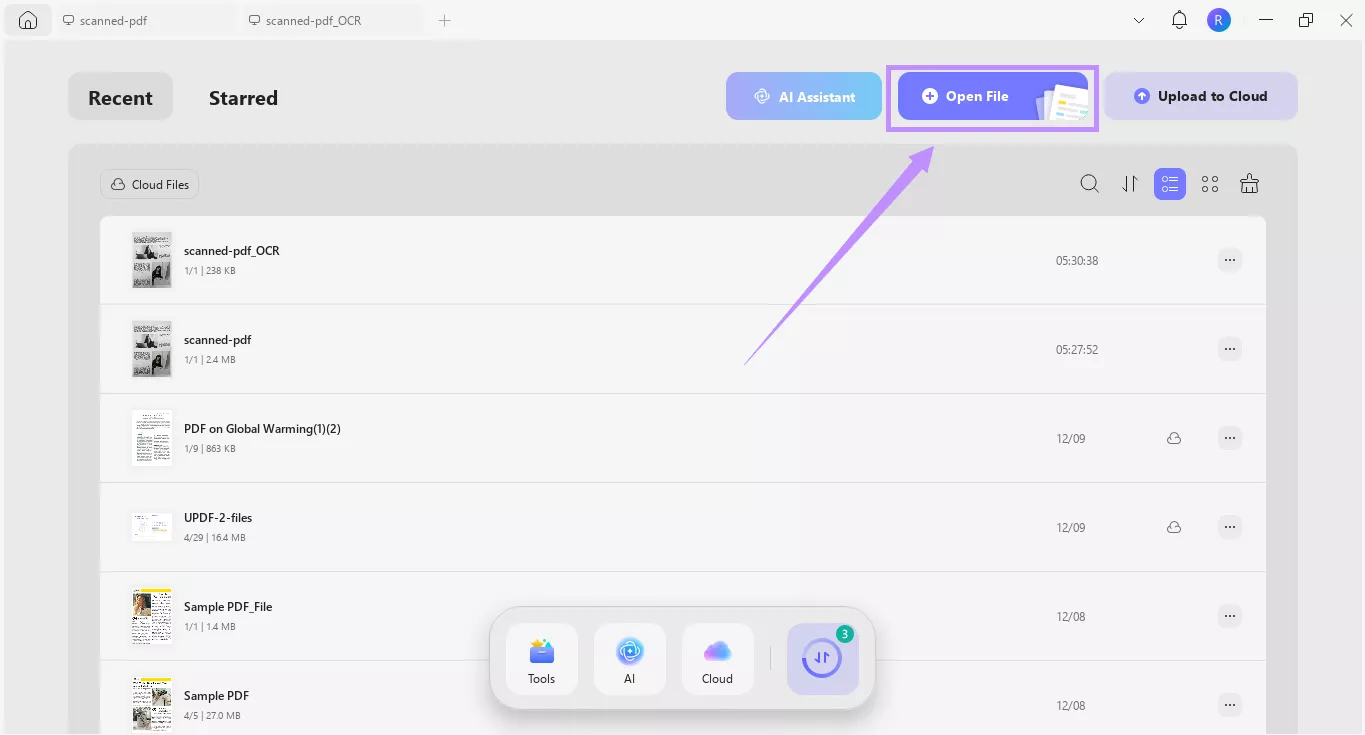Switch to the Starred tab
This screenshot has width=1365, height=735.
[243, 98]
